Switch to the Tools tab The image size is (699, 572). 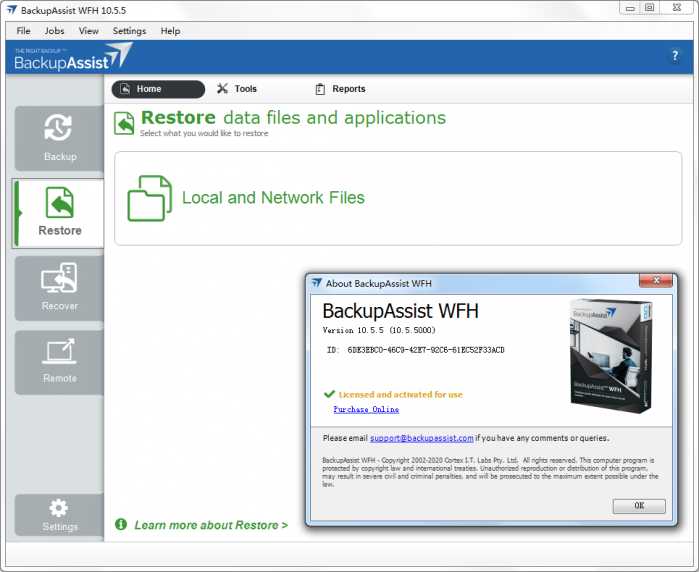(237, 89)
